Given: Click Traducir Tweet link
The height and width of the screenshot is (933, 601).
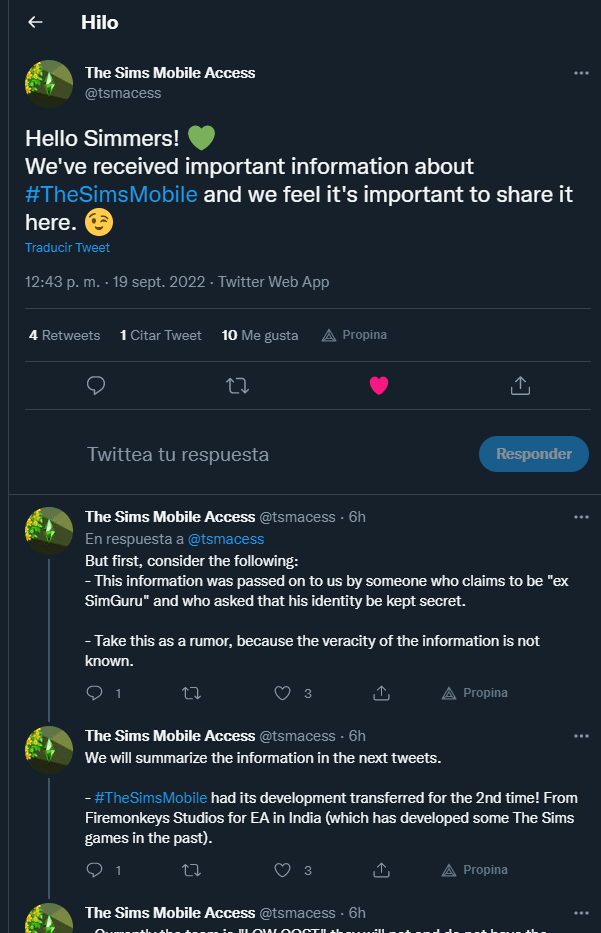Looking at the screenshot, I should tap(67, 248).
